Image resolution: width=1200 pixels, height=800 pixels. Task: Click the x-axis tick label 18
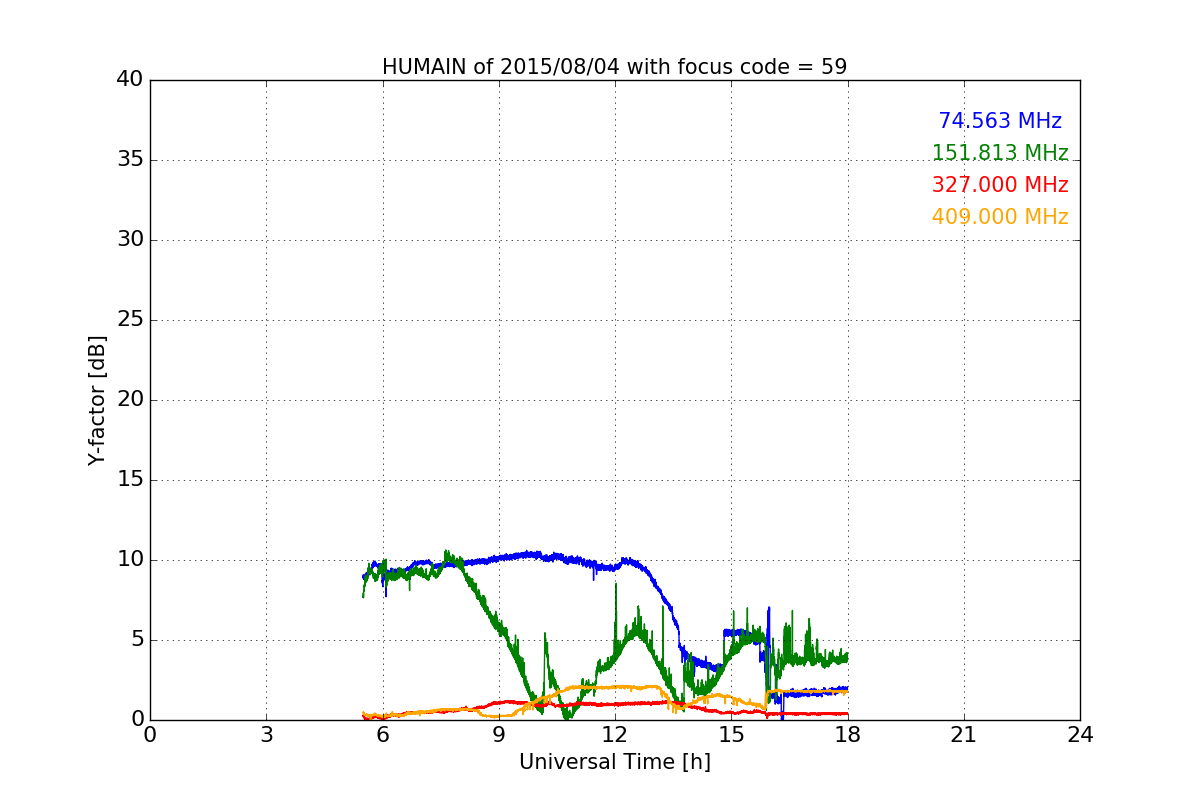pos(847,734)
